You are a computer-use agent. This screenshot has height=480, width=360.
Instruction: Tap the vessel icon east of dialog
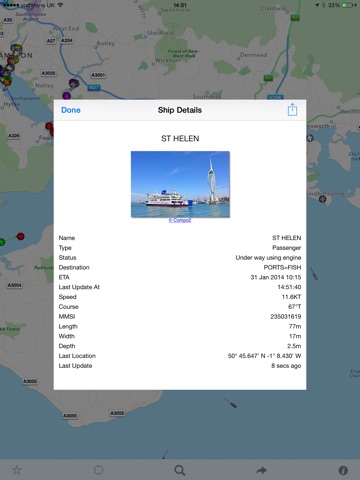tap(314, 274)
